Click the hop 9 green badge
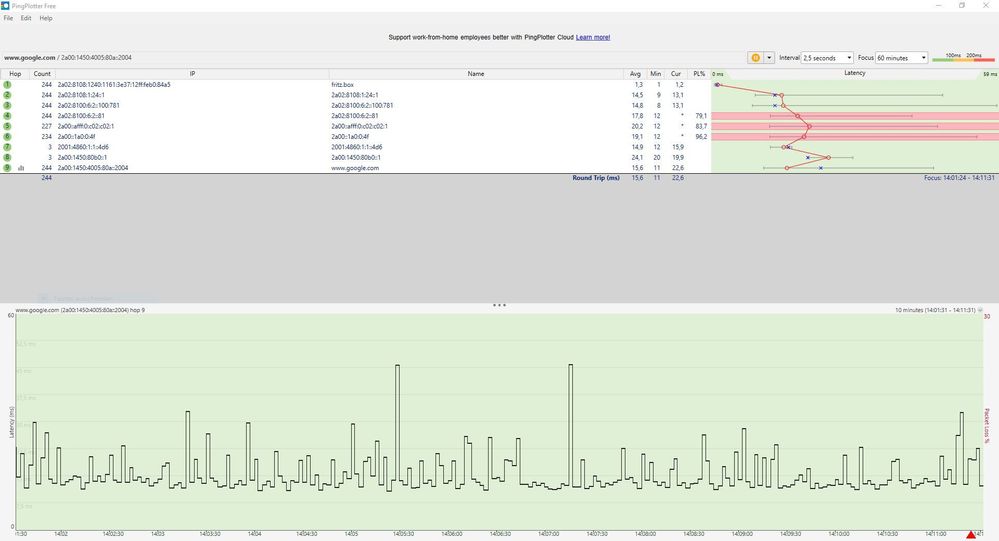 (x=7, y=168)
